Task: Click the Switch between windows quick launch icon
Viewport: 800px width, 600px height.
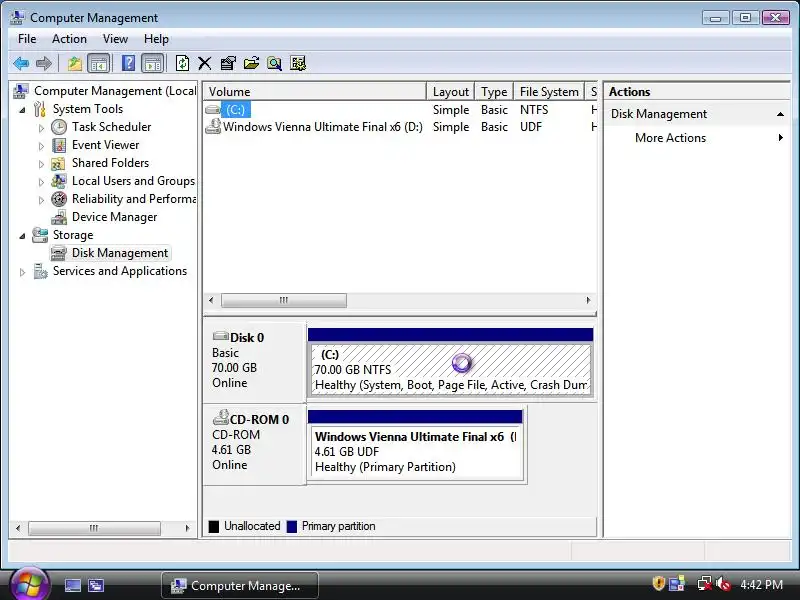Action: (96, 585)
